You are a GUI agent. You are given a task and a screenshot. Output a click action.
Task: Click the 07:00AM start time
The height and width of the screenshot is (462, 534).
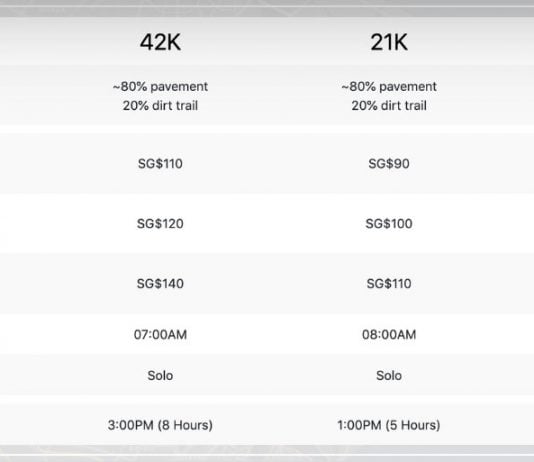point(160,335)
